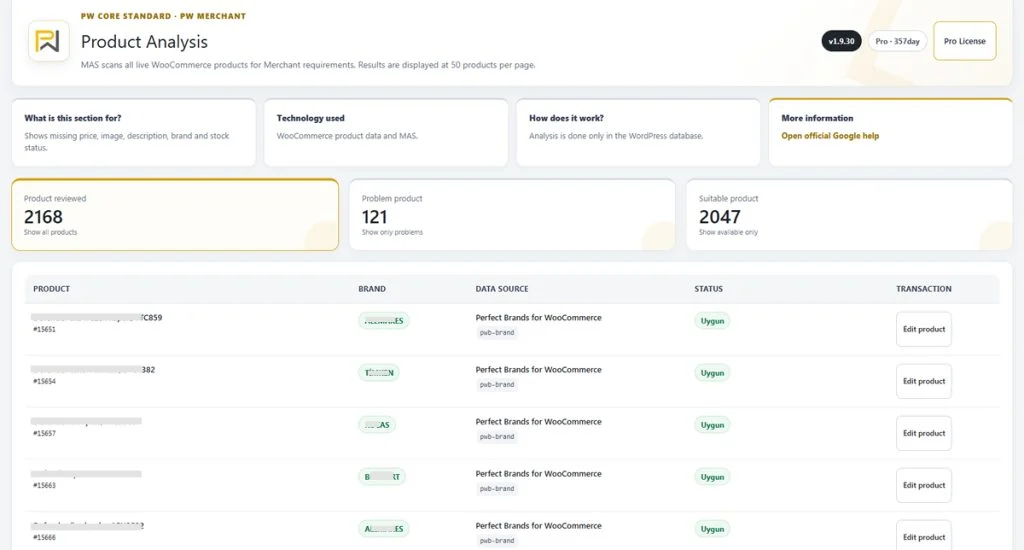Edit product #15654
Screen dimensions: 1024x550
point(923,381)
